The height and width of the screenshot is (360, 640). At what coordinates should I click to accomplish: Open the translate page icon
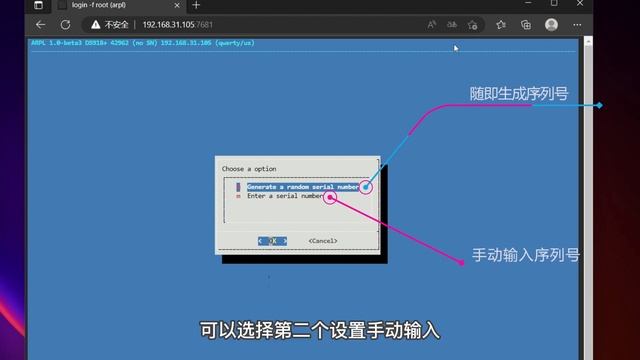pyautogui.click(x=452, y=25)
